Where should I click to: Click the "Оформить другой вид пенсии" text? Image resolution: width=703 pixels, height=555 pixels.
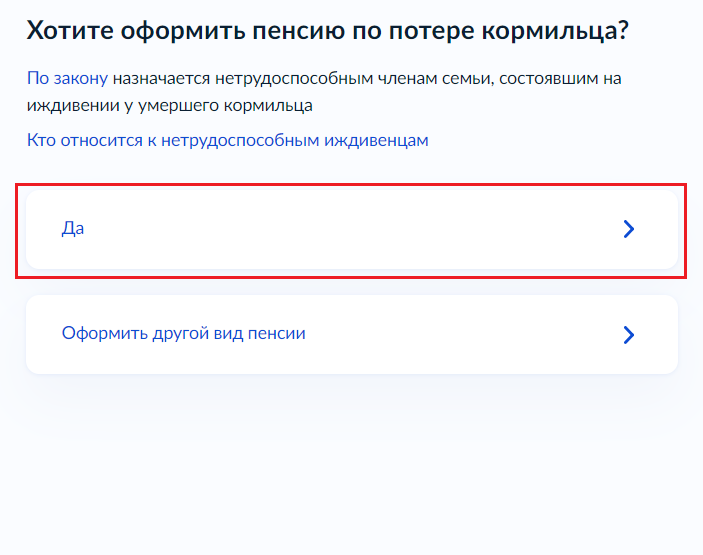(183, 333)
